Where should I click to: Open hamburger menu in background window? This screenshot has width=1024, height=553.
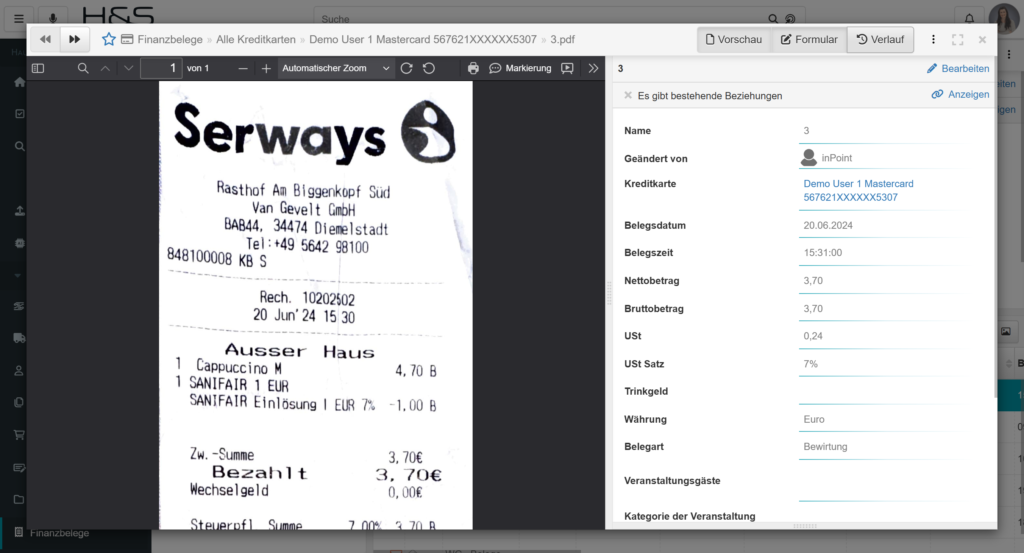(19, 19)
